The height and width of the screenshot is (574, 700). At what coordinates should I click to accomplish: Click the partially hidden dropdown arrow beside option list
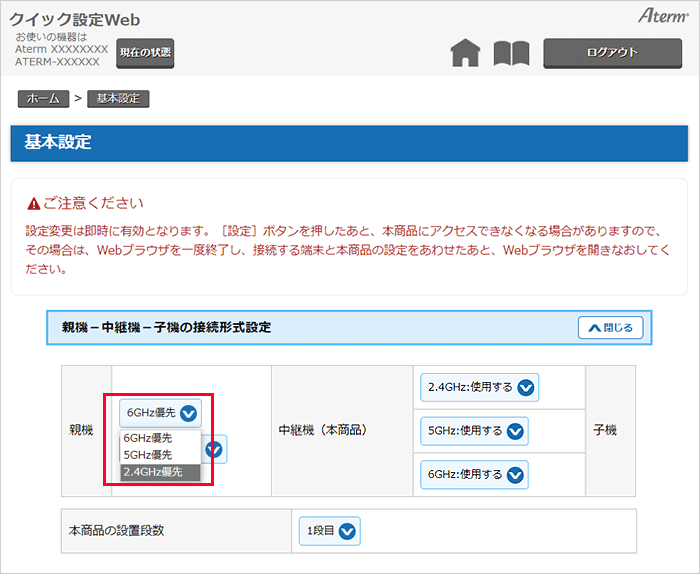pos(215,449)
